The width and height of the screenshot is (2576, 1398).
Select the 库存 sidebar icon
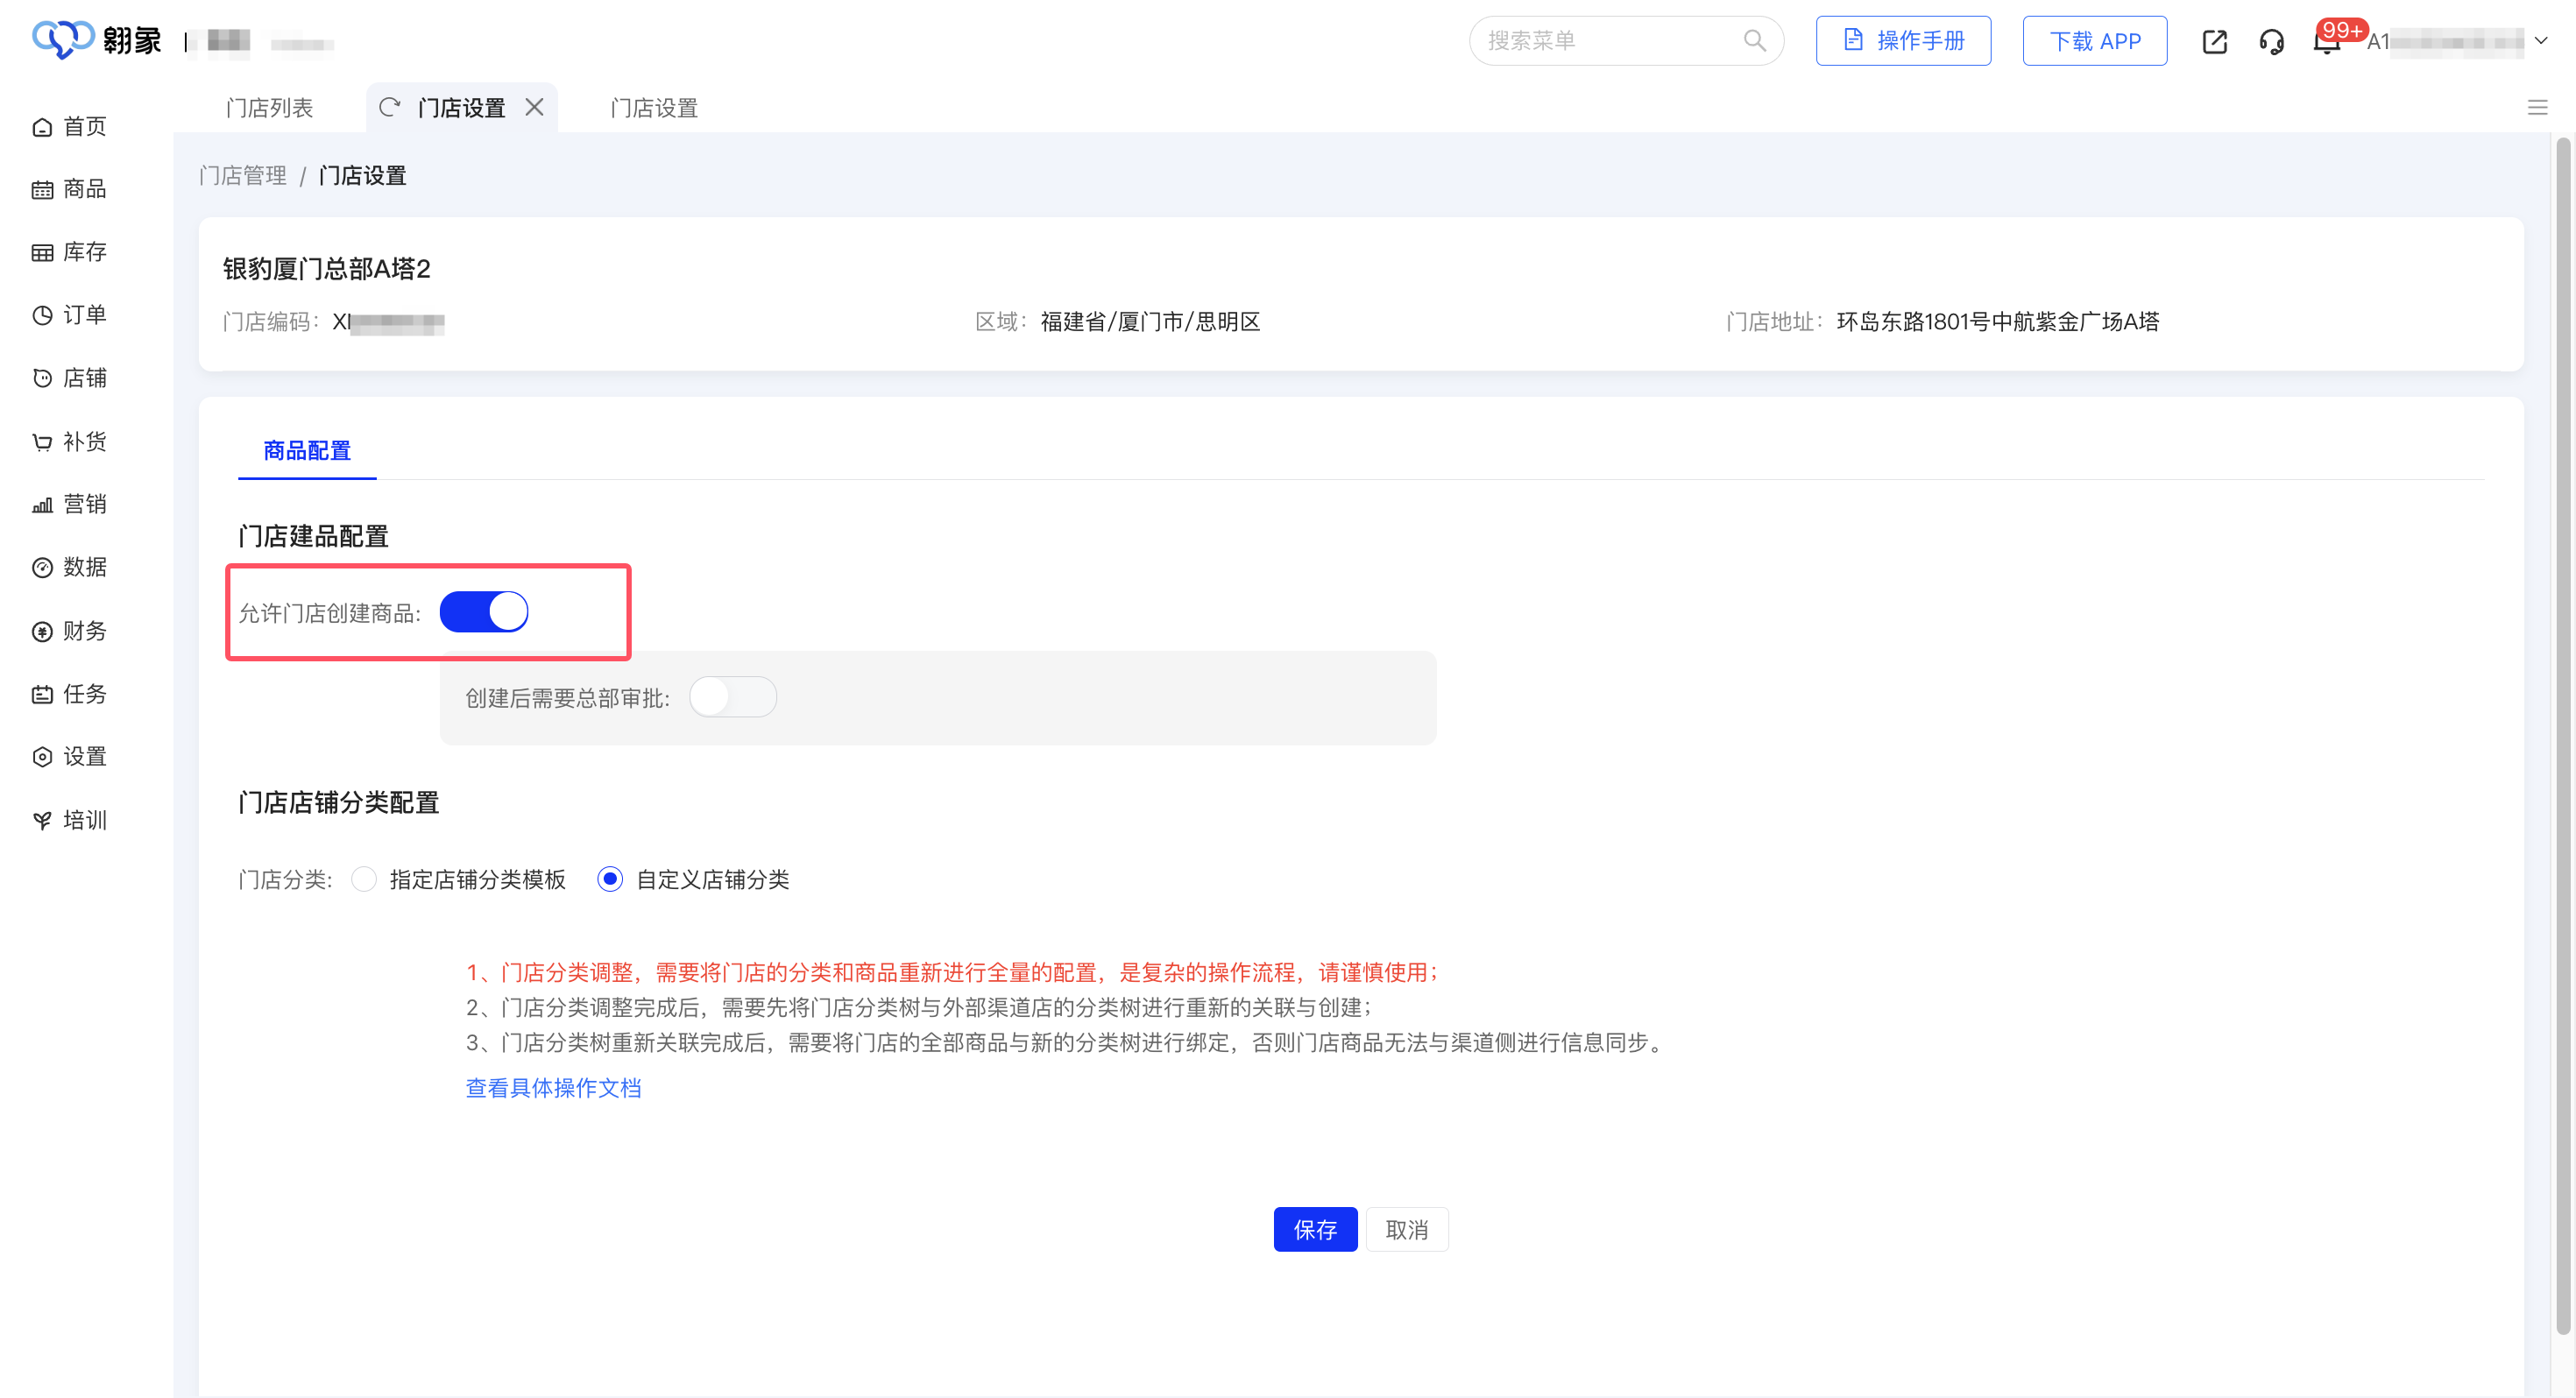click(70, 252)
